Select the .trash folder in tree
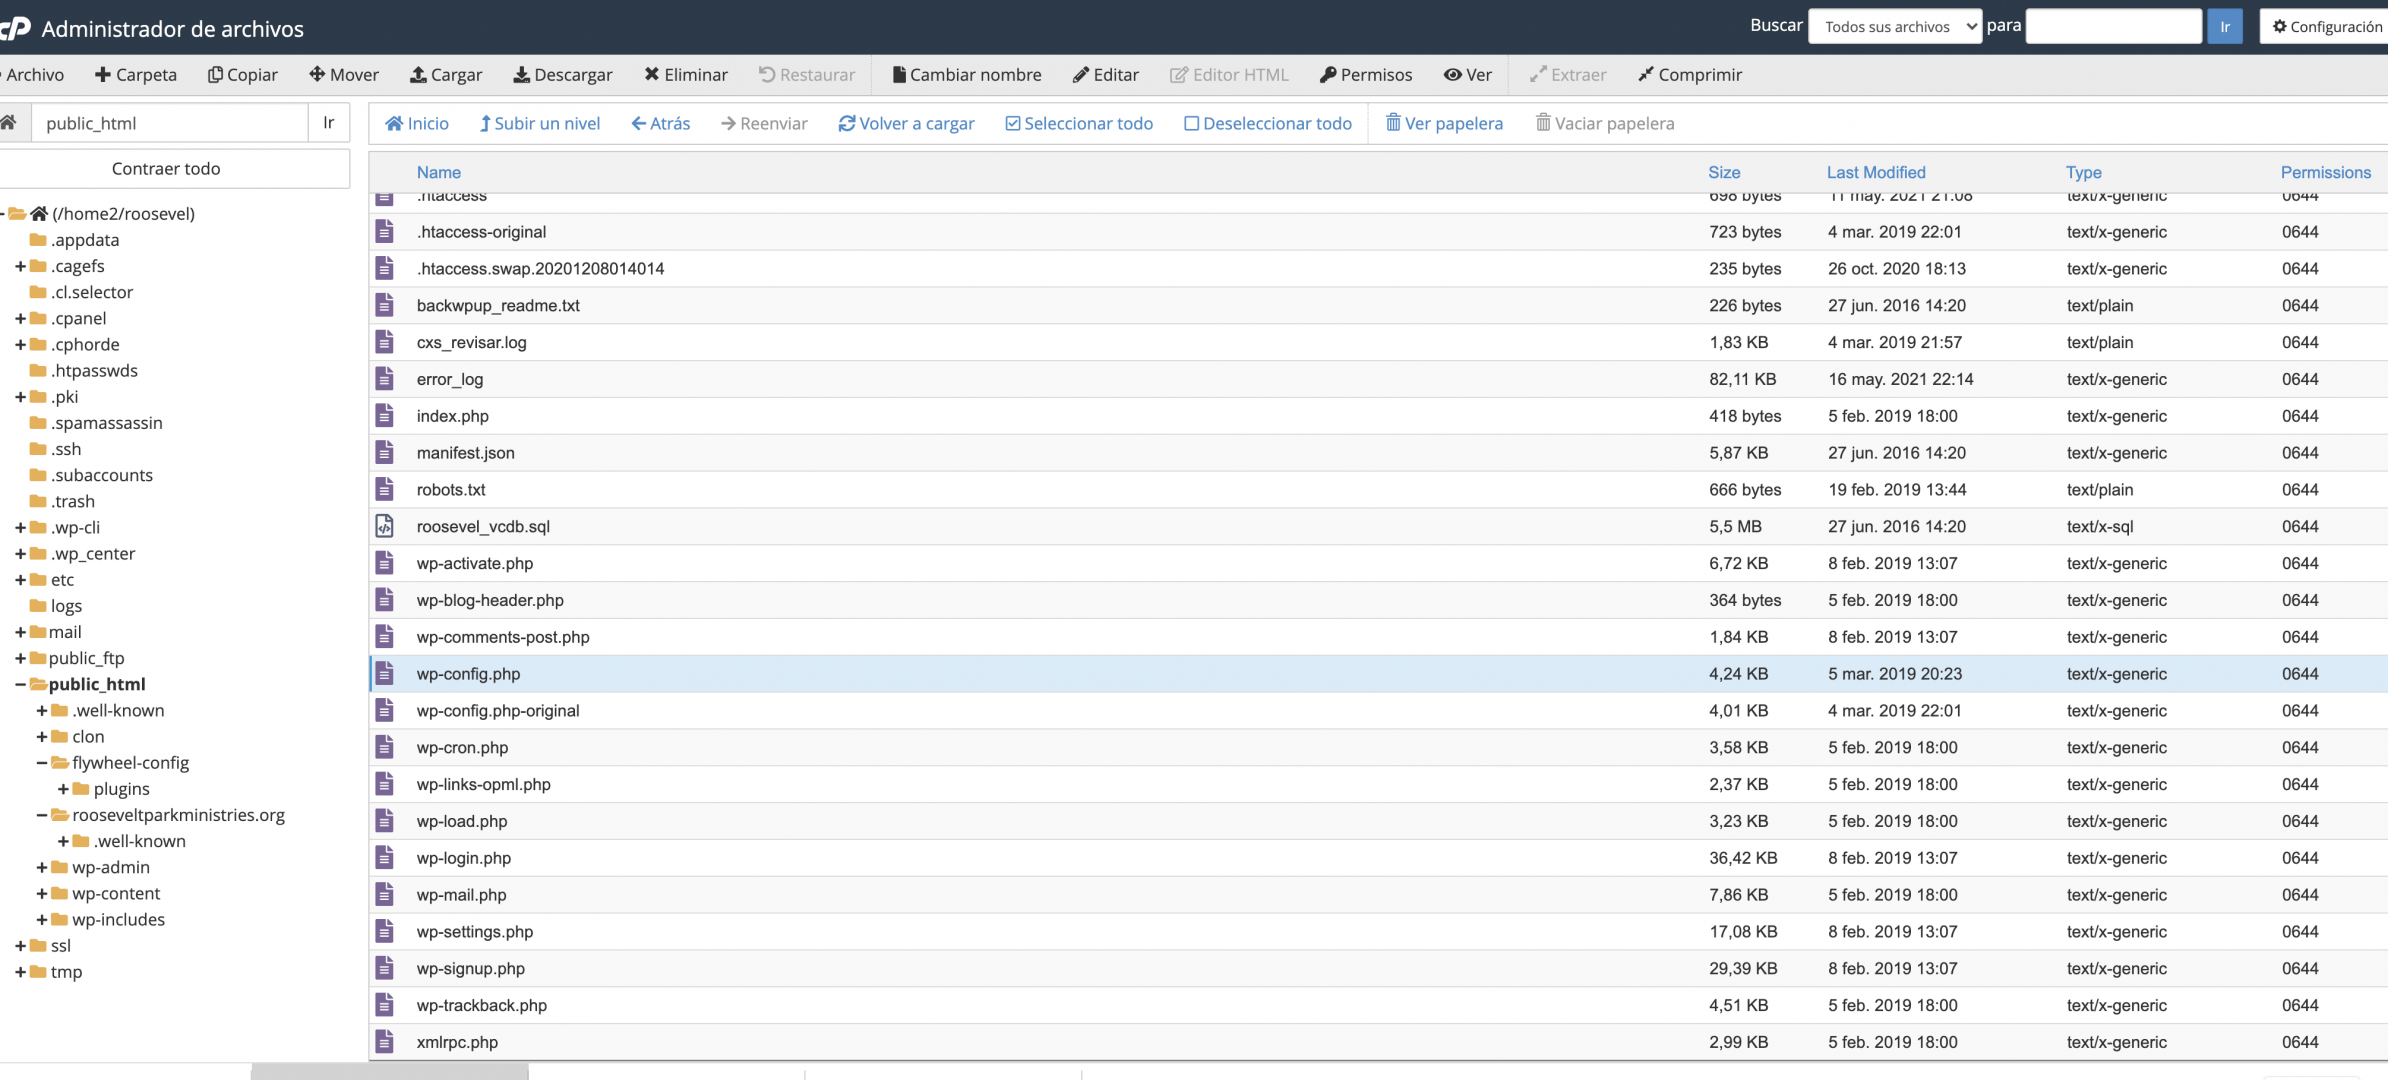The image size is (2388, 1080). coord(72,501)
